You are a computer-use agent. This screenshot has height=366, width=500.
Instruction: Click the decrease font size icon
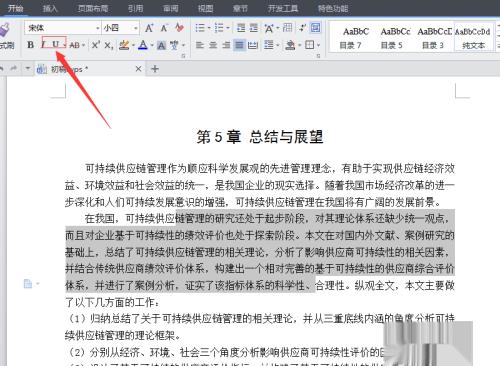coord(164,28)
